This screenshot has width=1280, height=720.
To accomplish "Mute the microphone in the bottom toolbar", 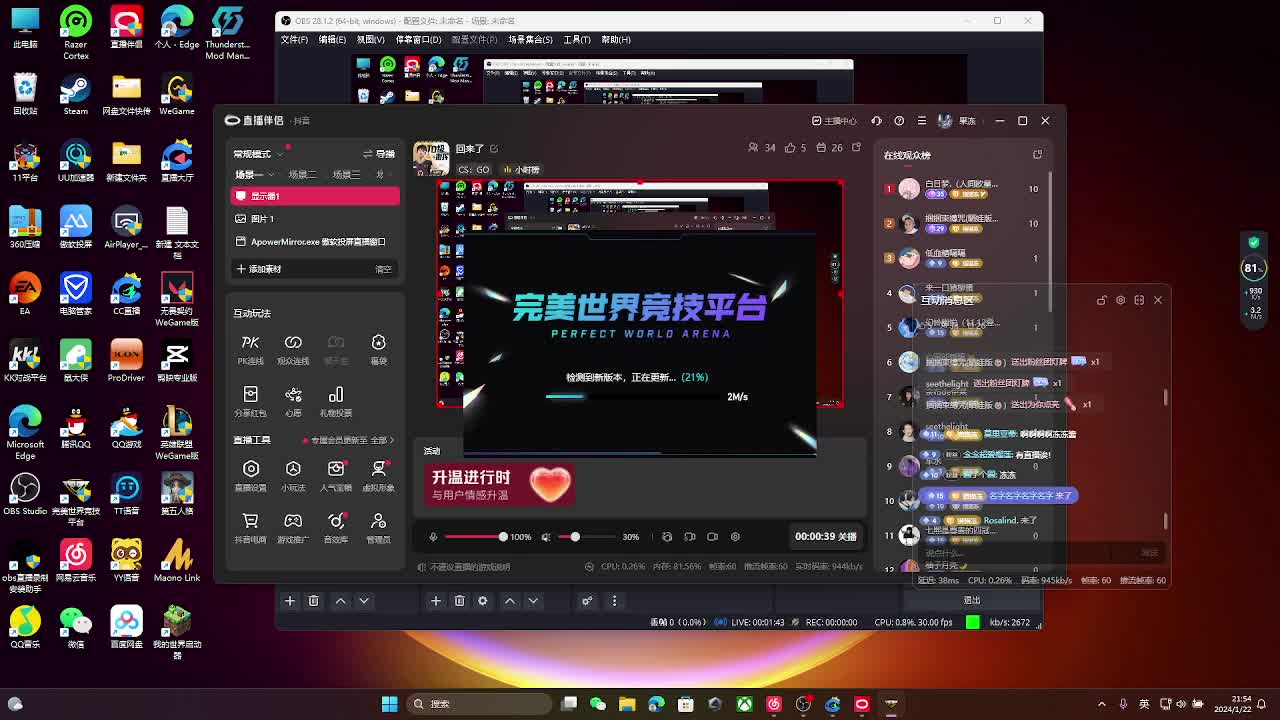I will point(432,537).
